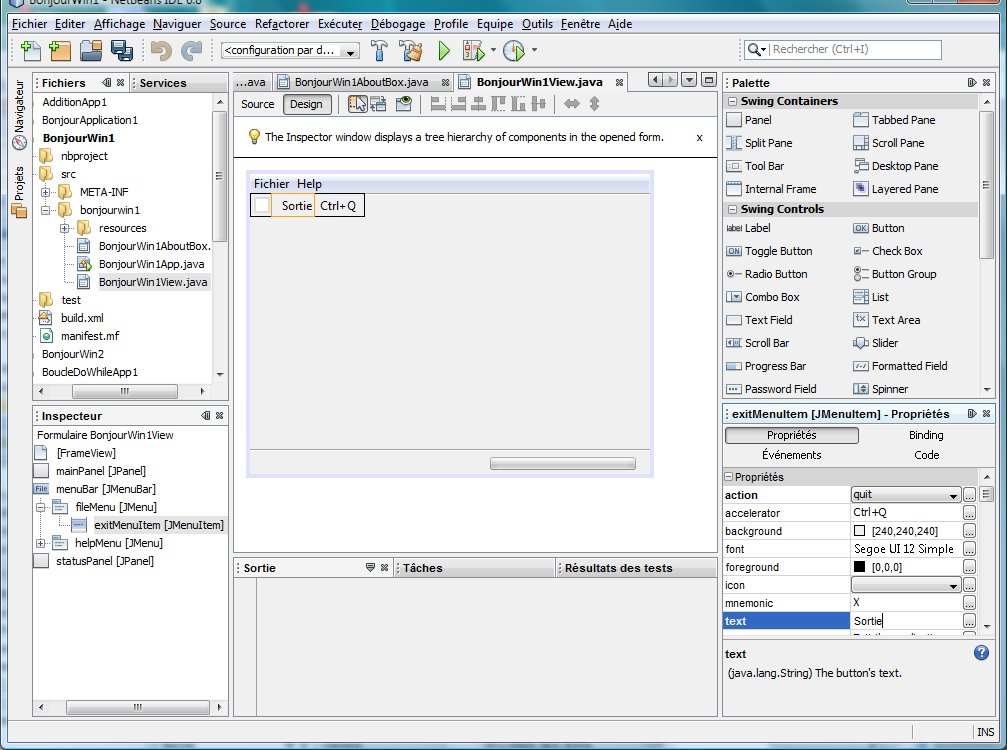
Task: Activate Selection Mode in the form designer
Action: pyautogui.click(x=358, y=103)
